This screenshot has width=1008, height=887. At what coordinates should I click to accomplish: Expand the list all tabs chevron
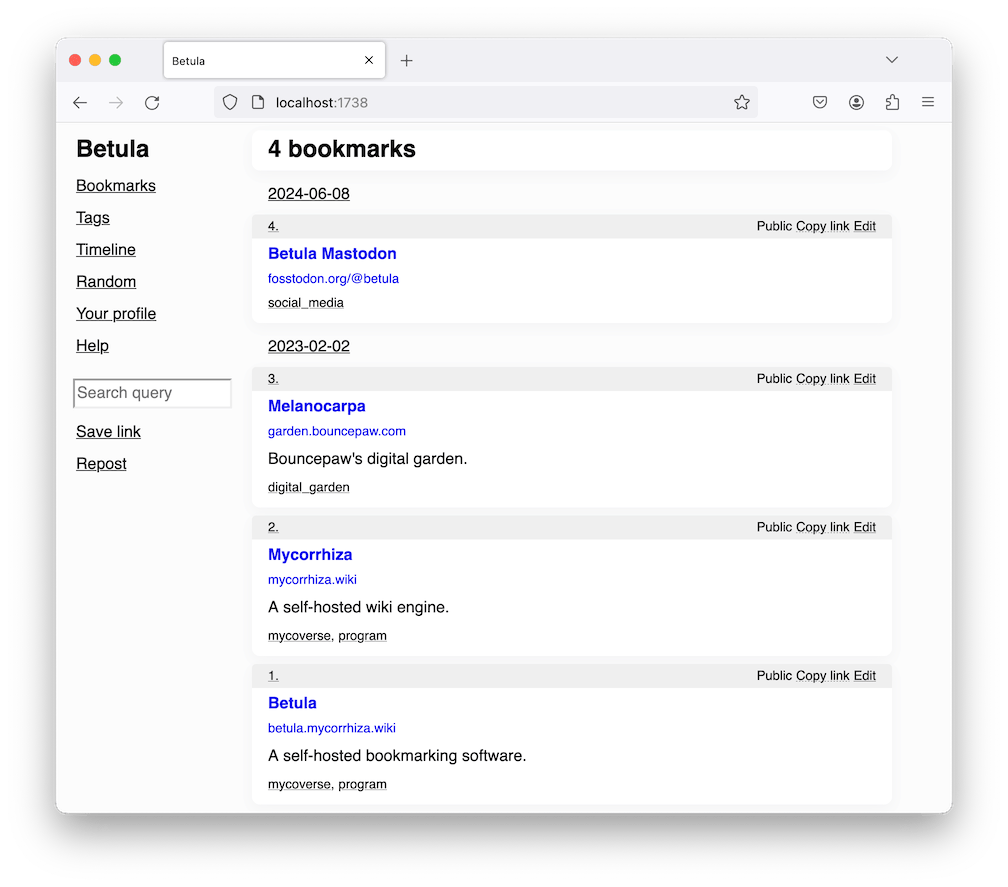point(892,60)
